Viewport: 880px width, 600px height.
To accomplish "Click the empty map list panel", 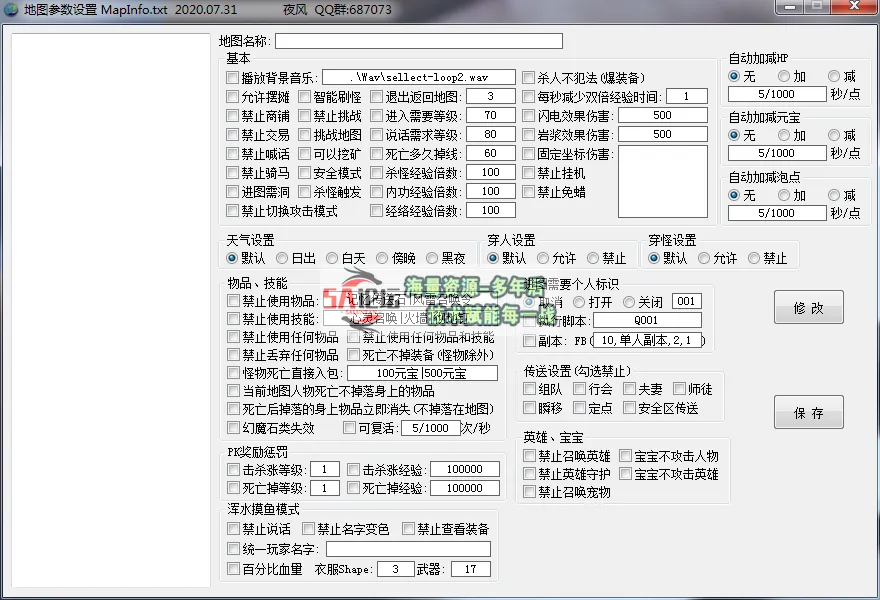I will coord(111,310).
